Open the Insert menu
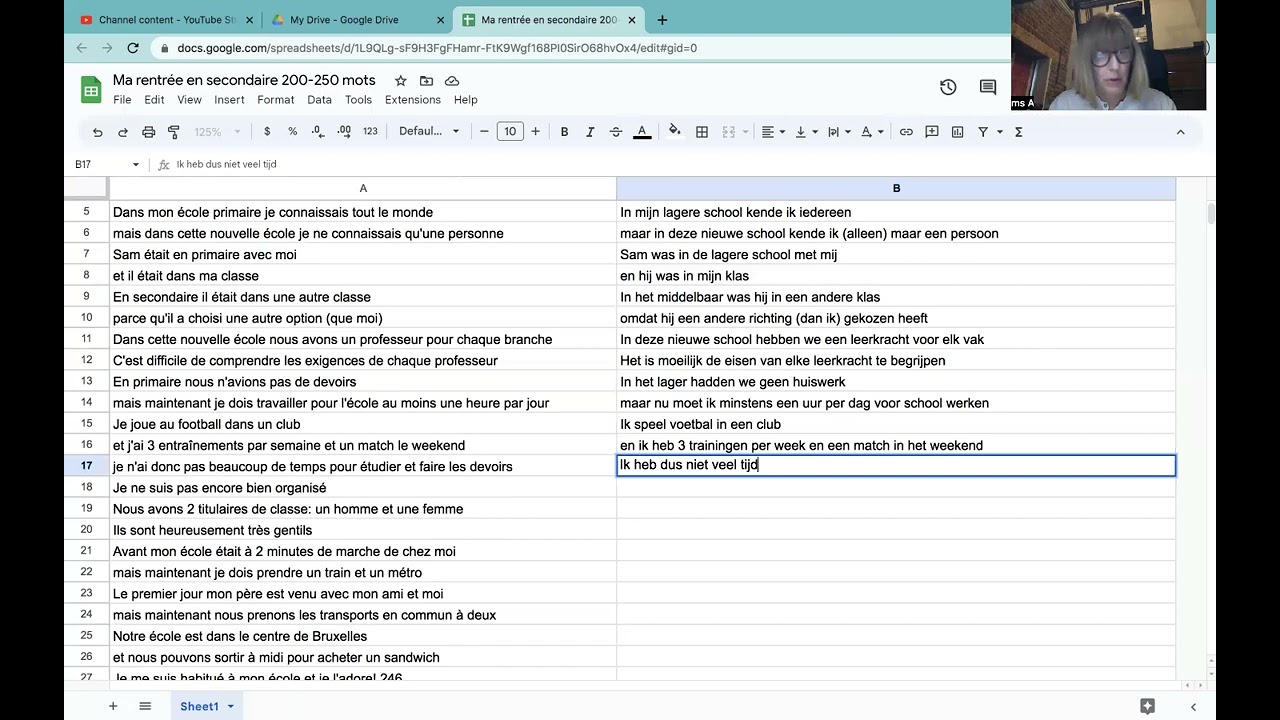This screenshot has width=1280, height=720. (229, 100)
